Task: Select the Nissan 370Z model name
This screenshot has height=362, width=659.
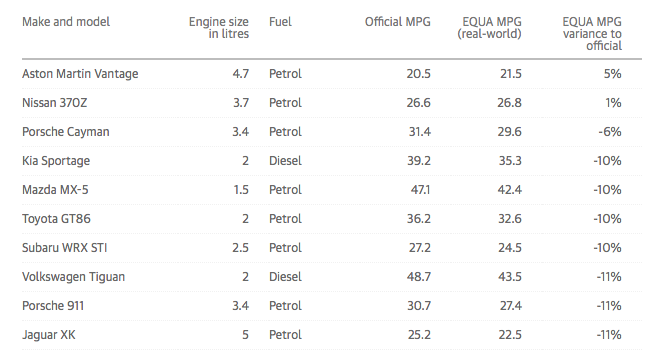Action: click(x=55, y=103)
